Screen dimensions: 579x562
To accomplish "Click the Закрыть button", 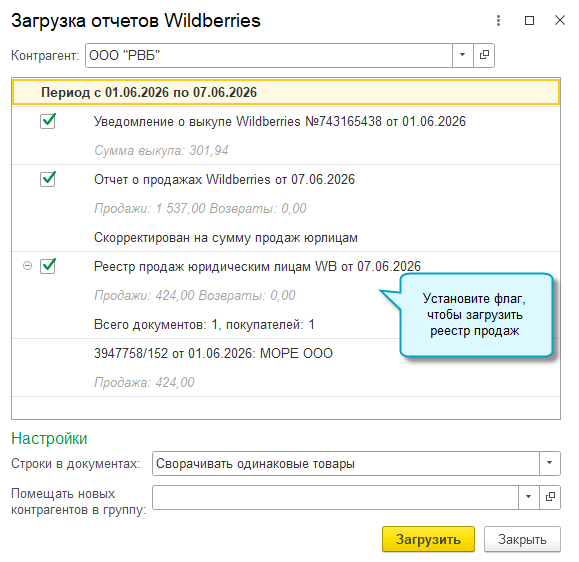I will point(522,539).
